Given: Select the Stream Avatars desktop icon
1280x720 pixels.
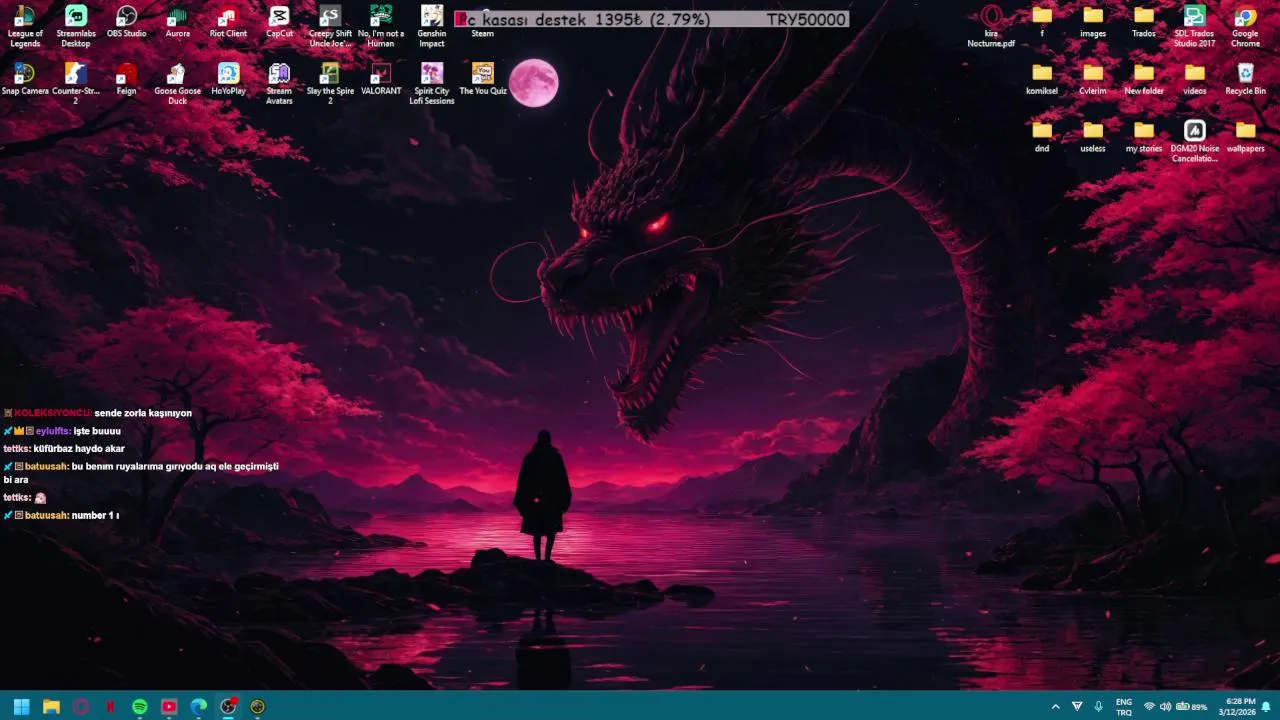Looking at the screenshot, I should click(279, 84).
